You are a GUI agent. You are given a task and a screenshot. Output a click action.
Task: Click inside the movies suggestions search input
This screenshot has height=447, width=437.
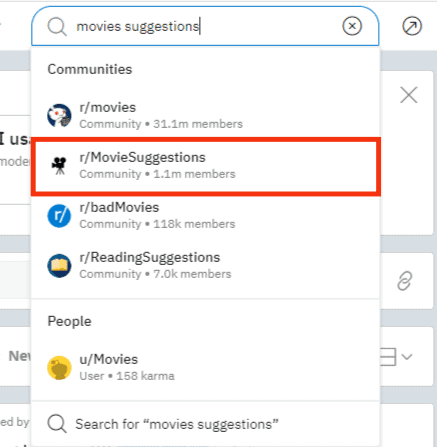pyautogui.click(x=205, y=26)
